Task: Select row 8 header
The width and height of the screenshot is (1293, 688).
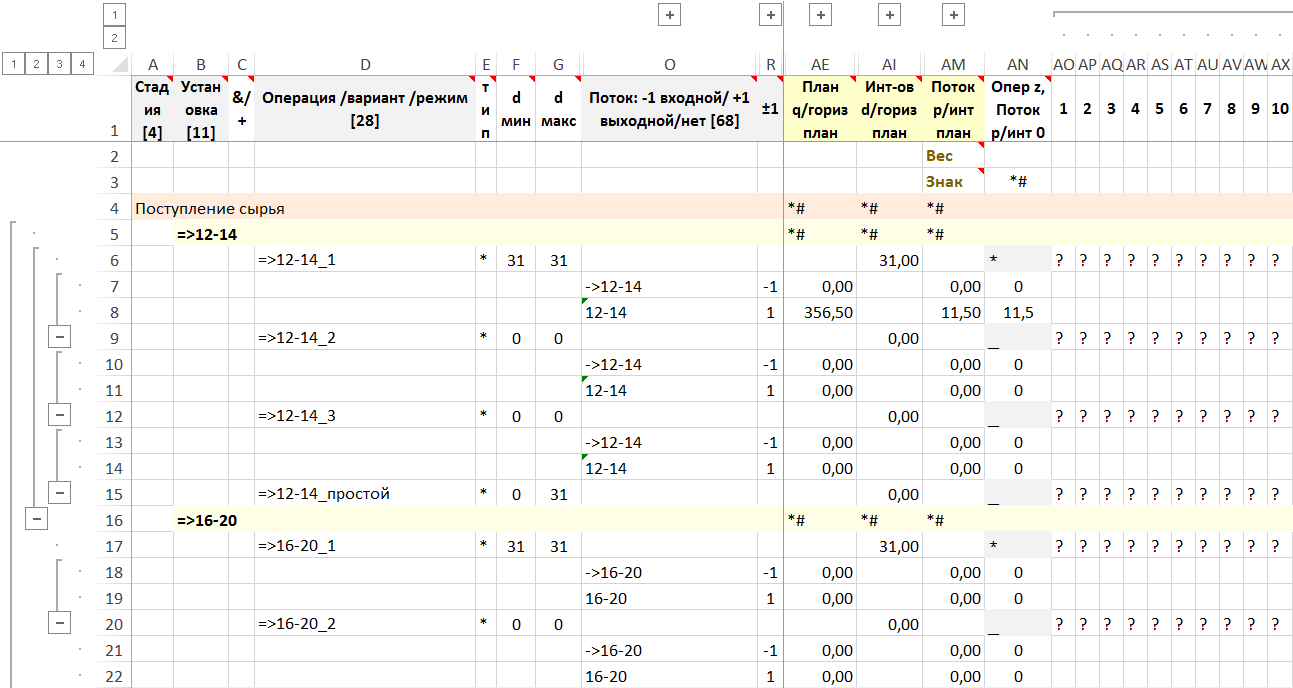Action: click(113, 312)
